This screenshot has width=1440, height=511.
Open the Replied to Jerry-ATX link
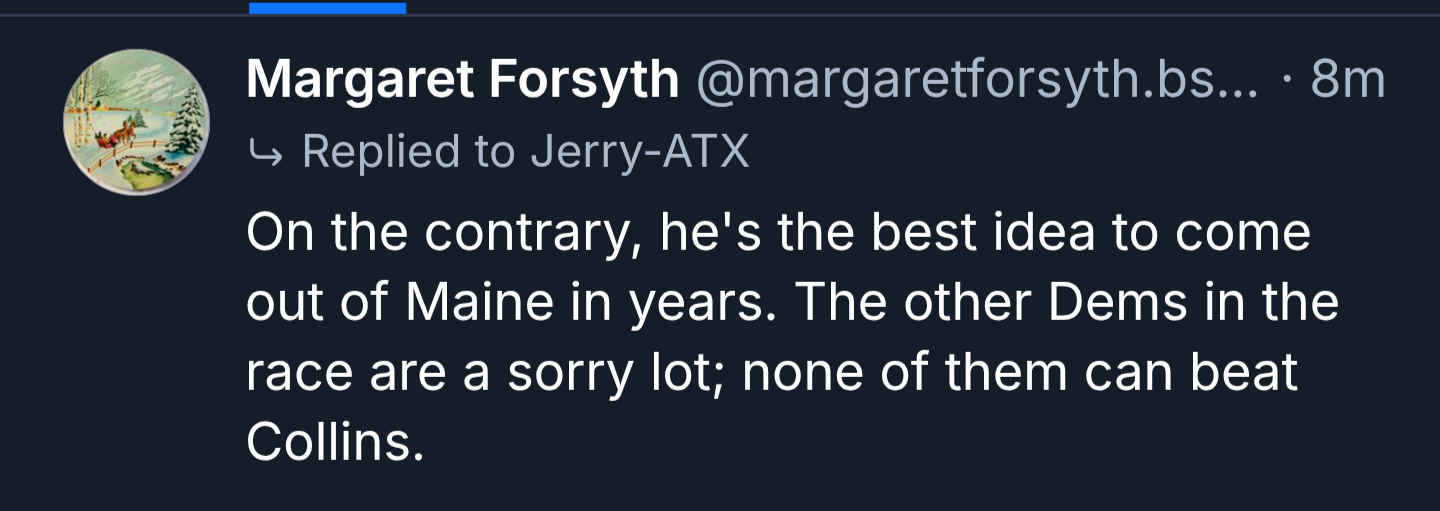pos(524,151)
